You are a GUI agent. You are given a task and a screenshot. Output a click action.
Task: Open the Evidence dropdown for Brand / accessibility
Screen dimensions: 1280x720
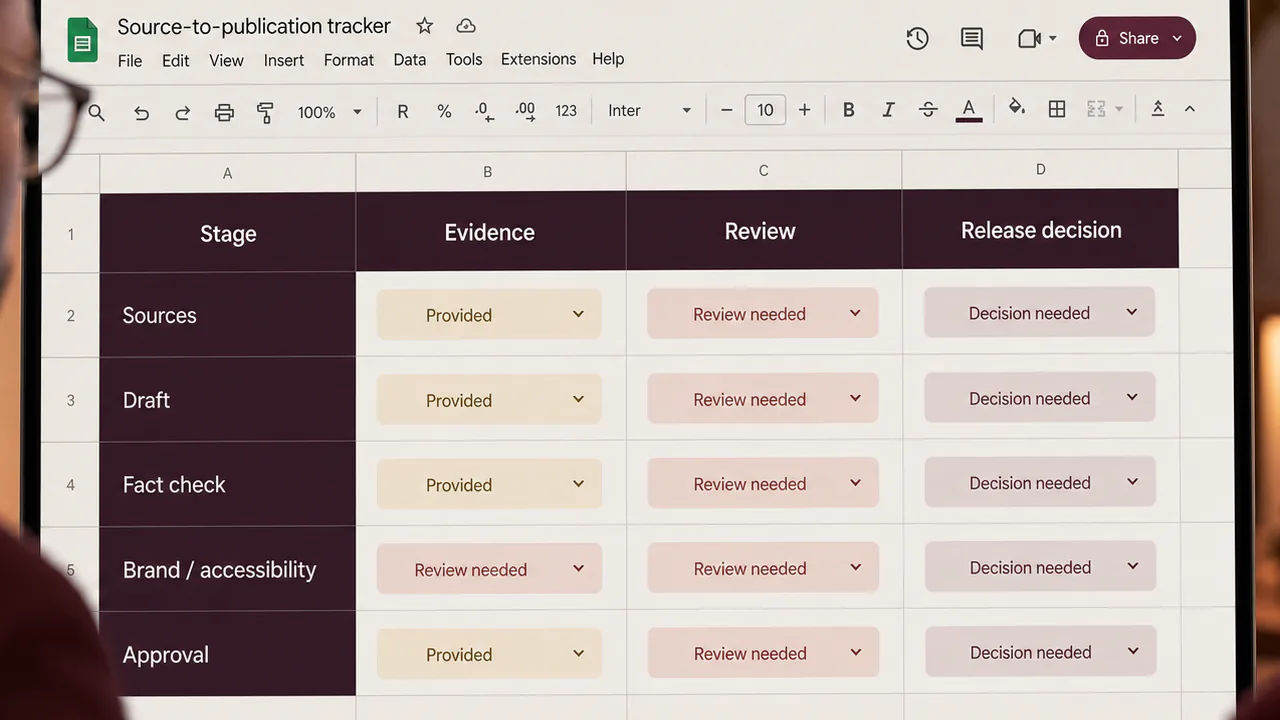point(489,569)
